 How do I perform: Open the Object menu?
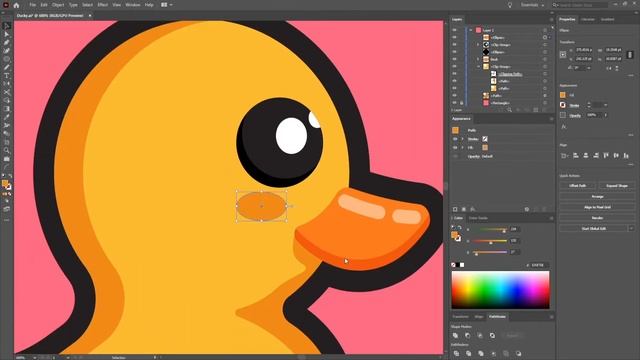pos(58,5)
